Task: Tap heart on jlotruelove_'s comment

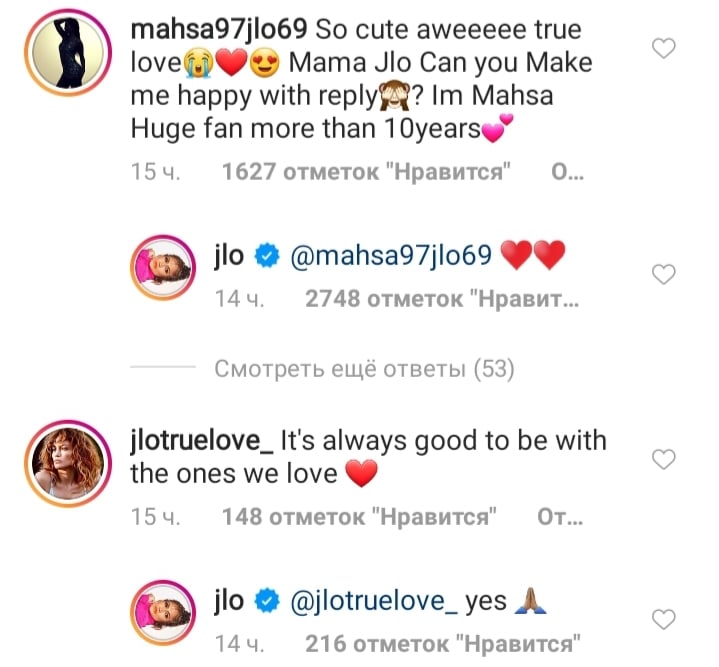Action: tap(663, 459)
